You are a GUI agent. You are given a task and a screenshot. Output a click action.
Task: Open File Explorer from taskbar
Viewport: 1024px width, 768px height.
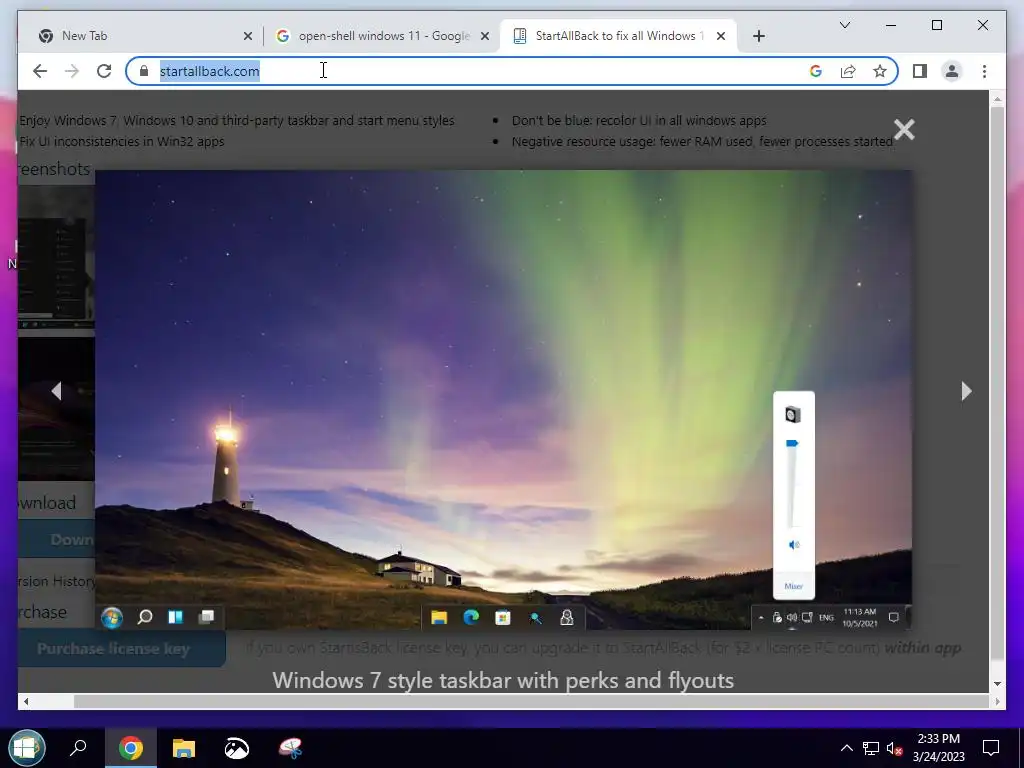pos(184,748)
